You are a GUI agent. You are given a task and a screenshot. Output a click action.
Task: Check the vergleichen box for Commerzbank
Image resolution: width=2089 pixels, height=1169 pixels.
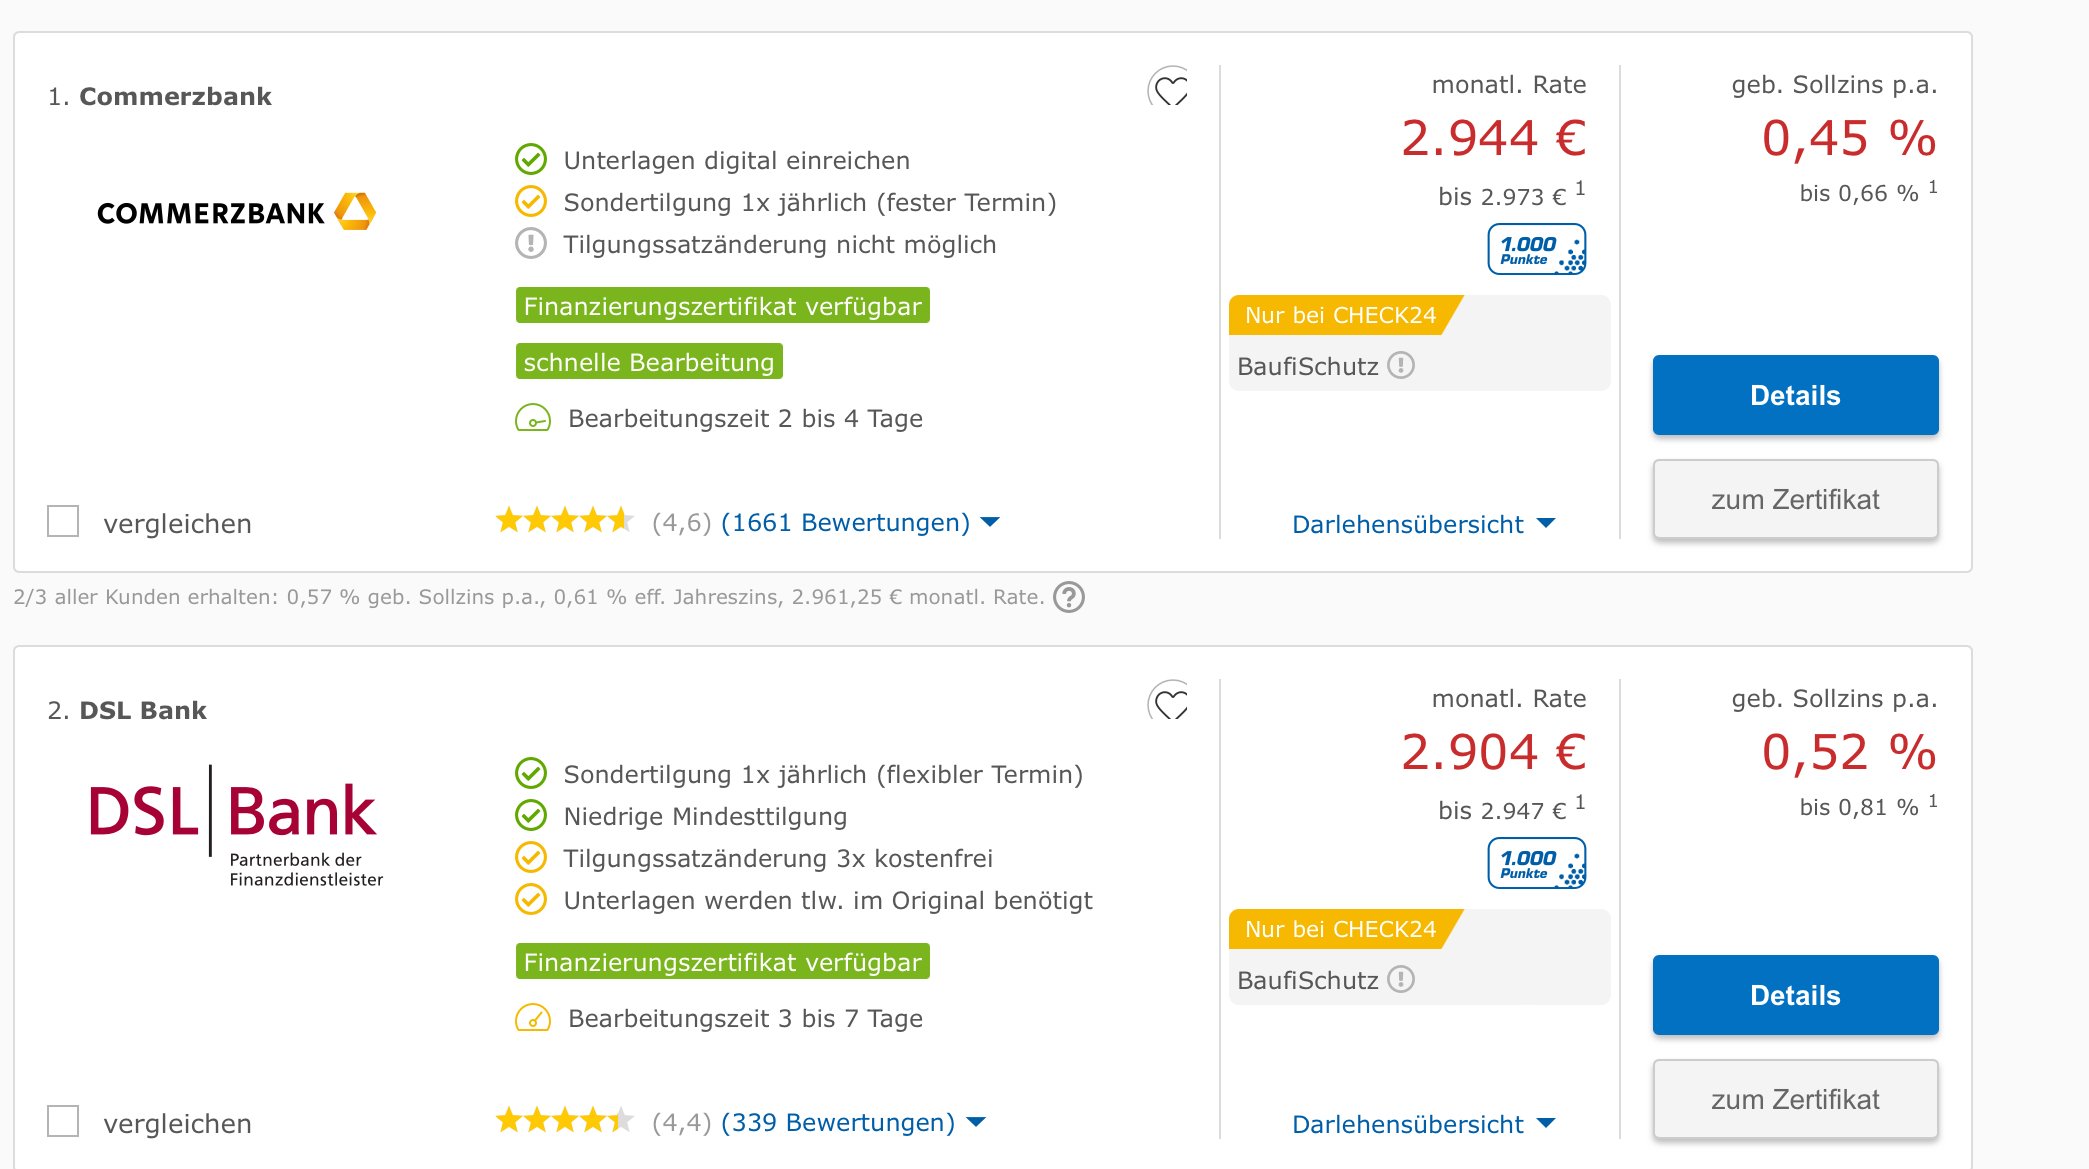click(63, 521)
